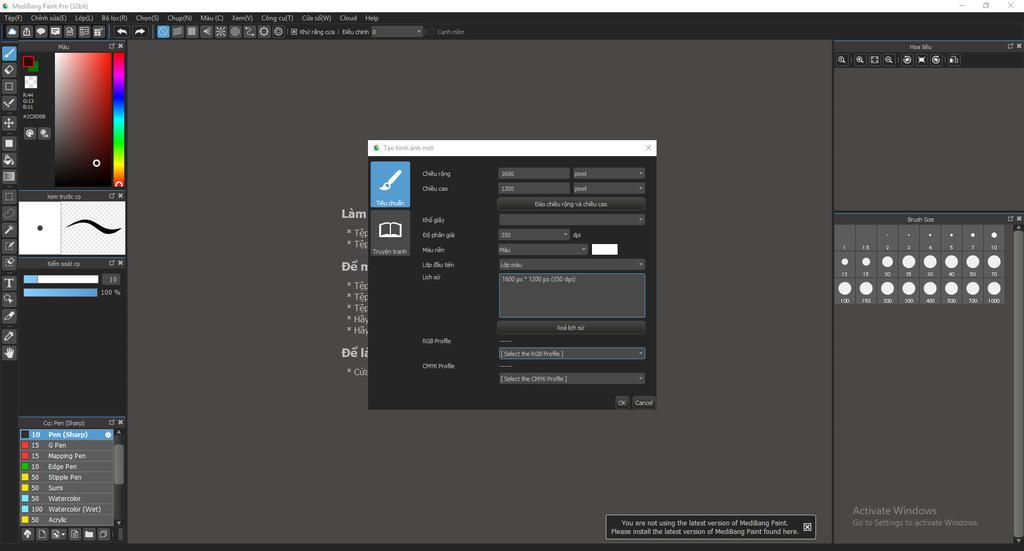Click the brush opacity 100 % slider
Screen dimensions: 1024x551
(x=61, y=292)
